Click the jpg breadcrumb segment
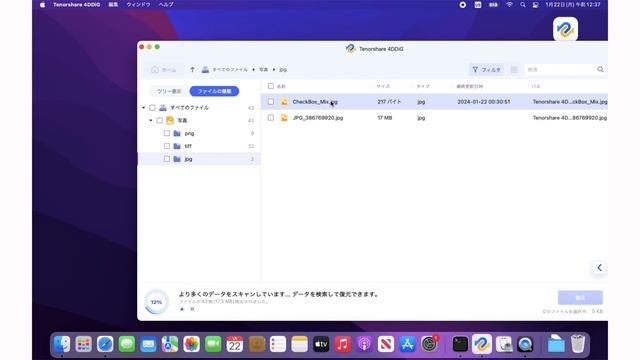Viewport: 640px width, 360px height. pyautogui.click(x=283, y=70)
